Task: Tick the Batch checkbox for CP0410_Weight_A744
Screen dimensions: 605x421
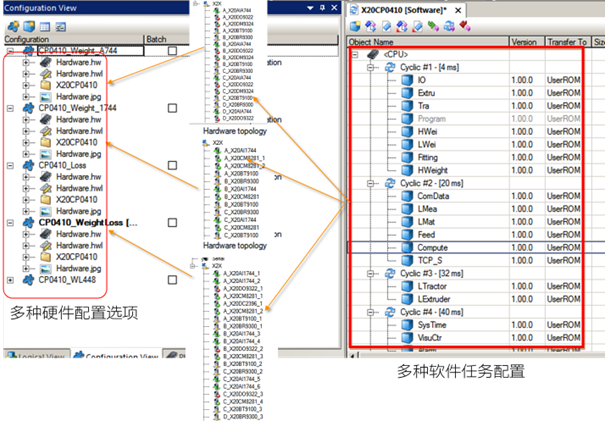Action: [x=172, y=50]
